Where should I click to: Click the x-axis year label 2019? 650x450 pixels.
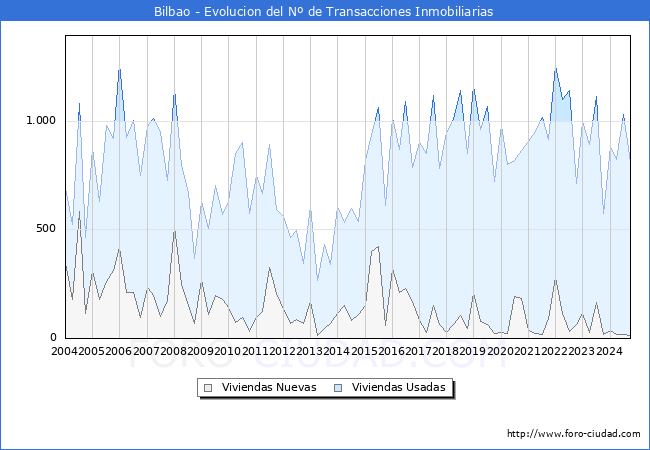473,351
